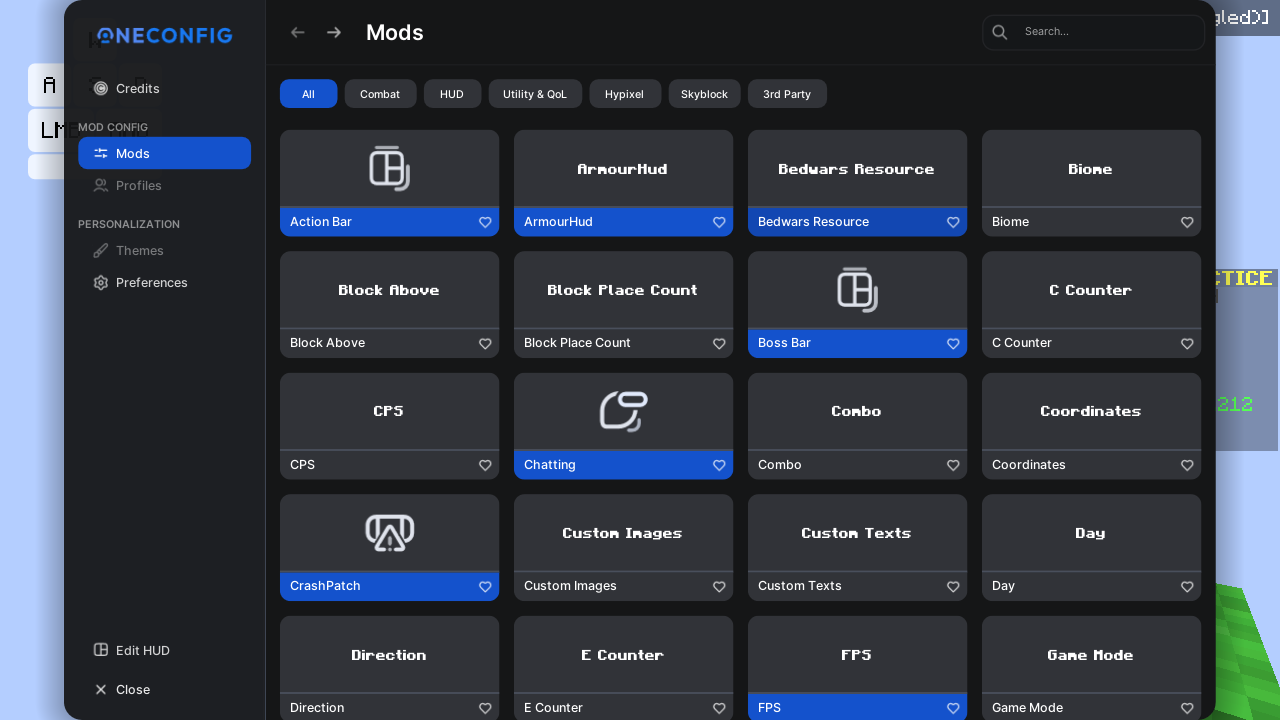Enable the Biome mod name bar
Screen dimensions: 1280x720
point(1091,222)
